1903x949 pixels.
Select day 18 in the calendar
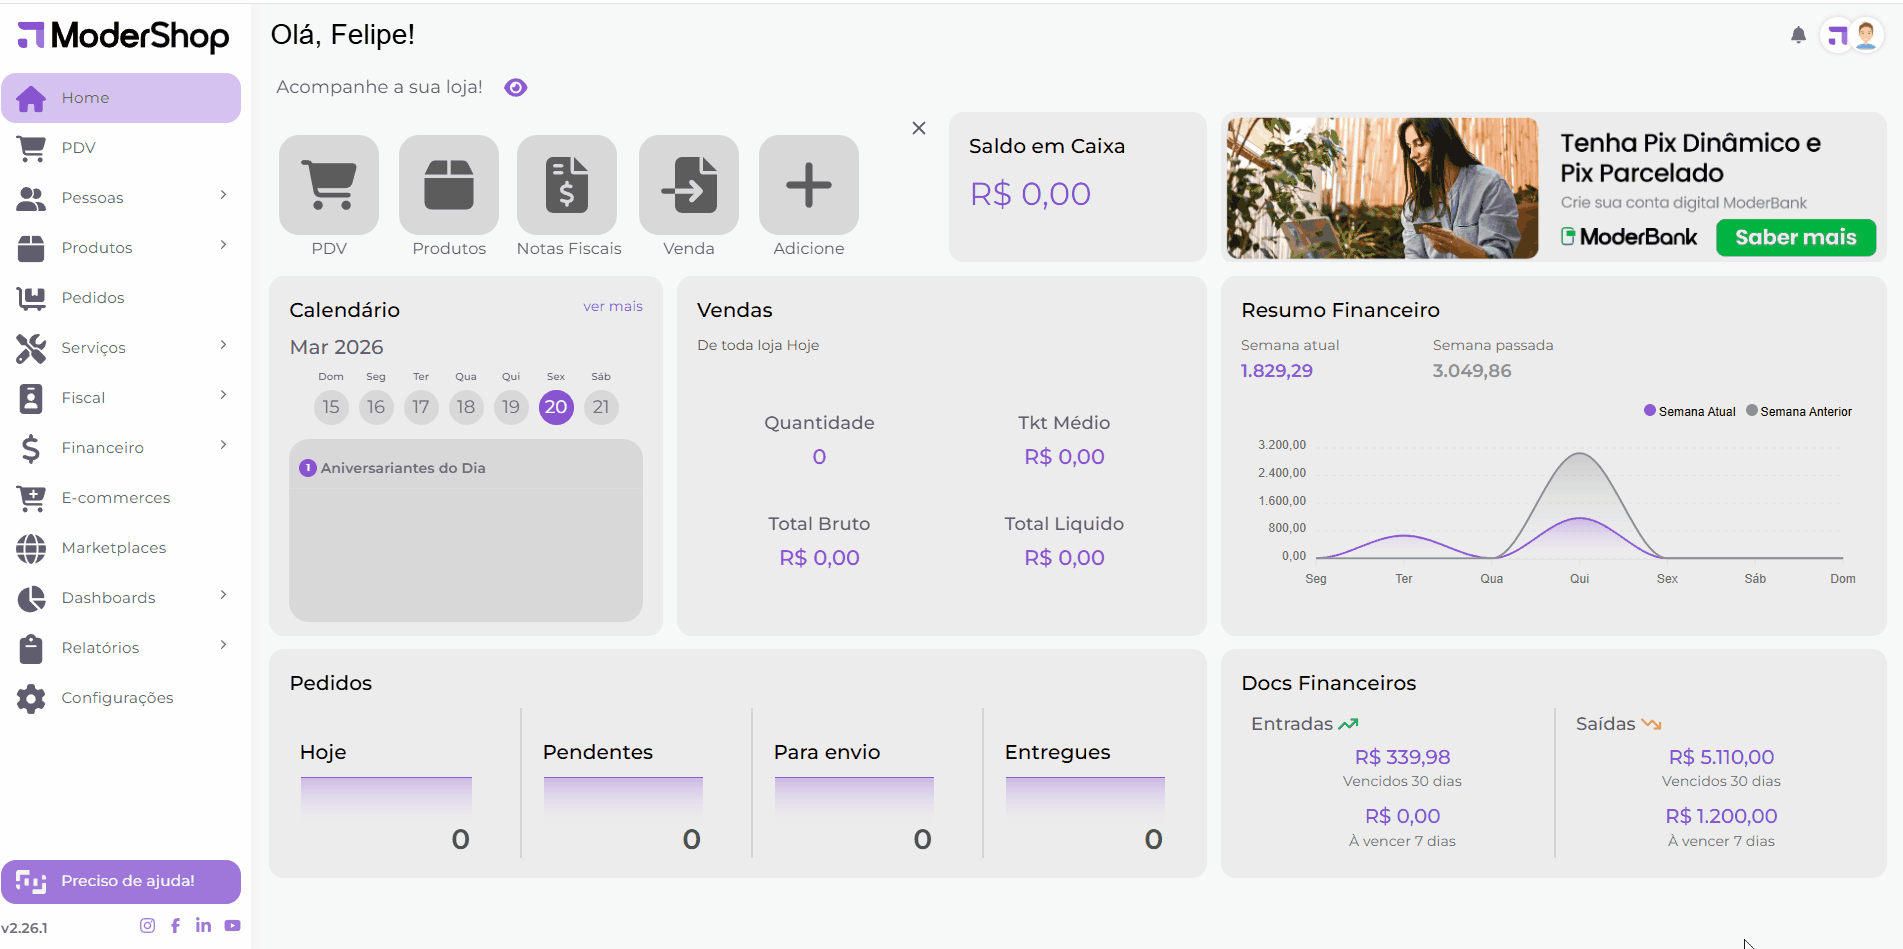click(466, 407)
